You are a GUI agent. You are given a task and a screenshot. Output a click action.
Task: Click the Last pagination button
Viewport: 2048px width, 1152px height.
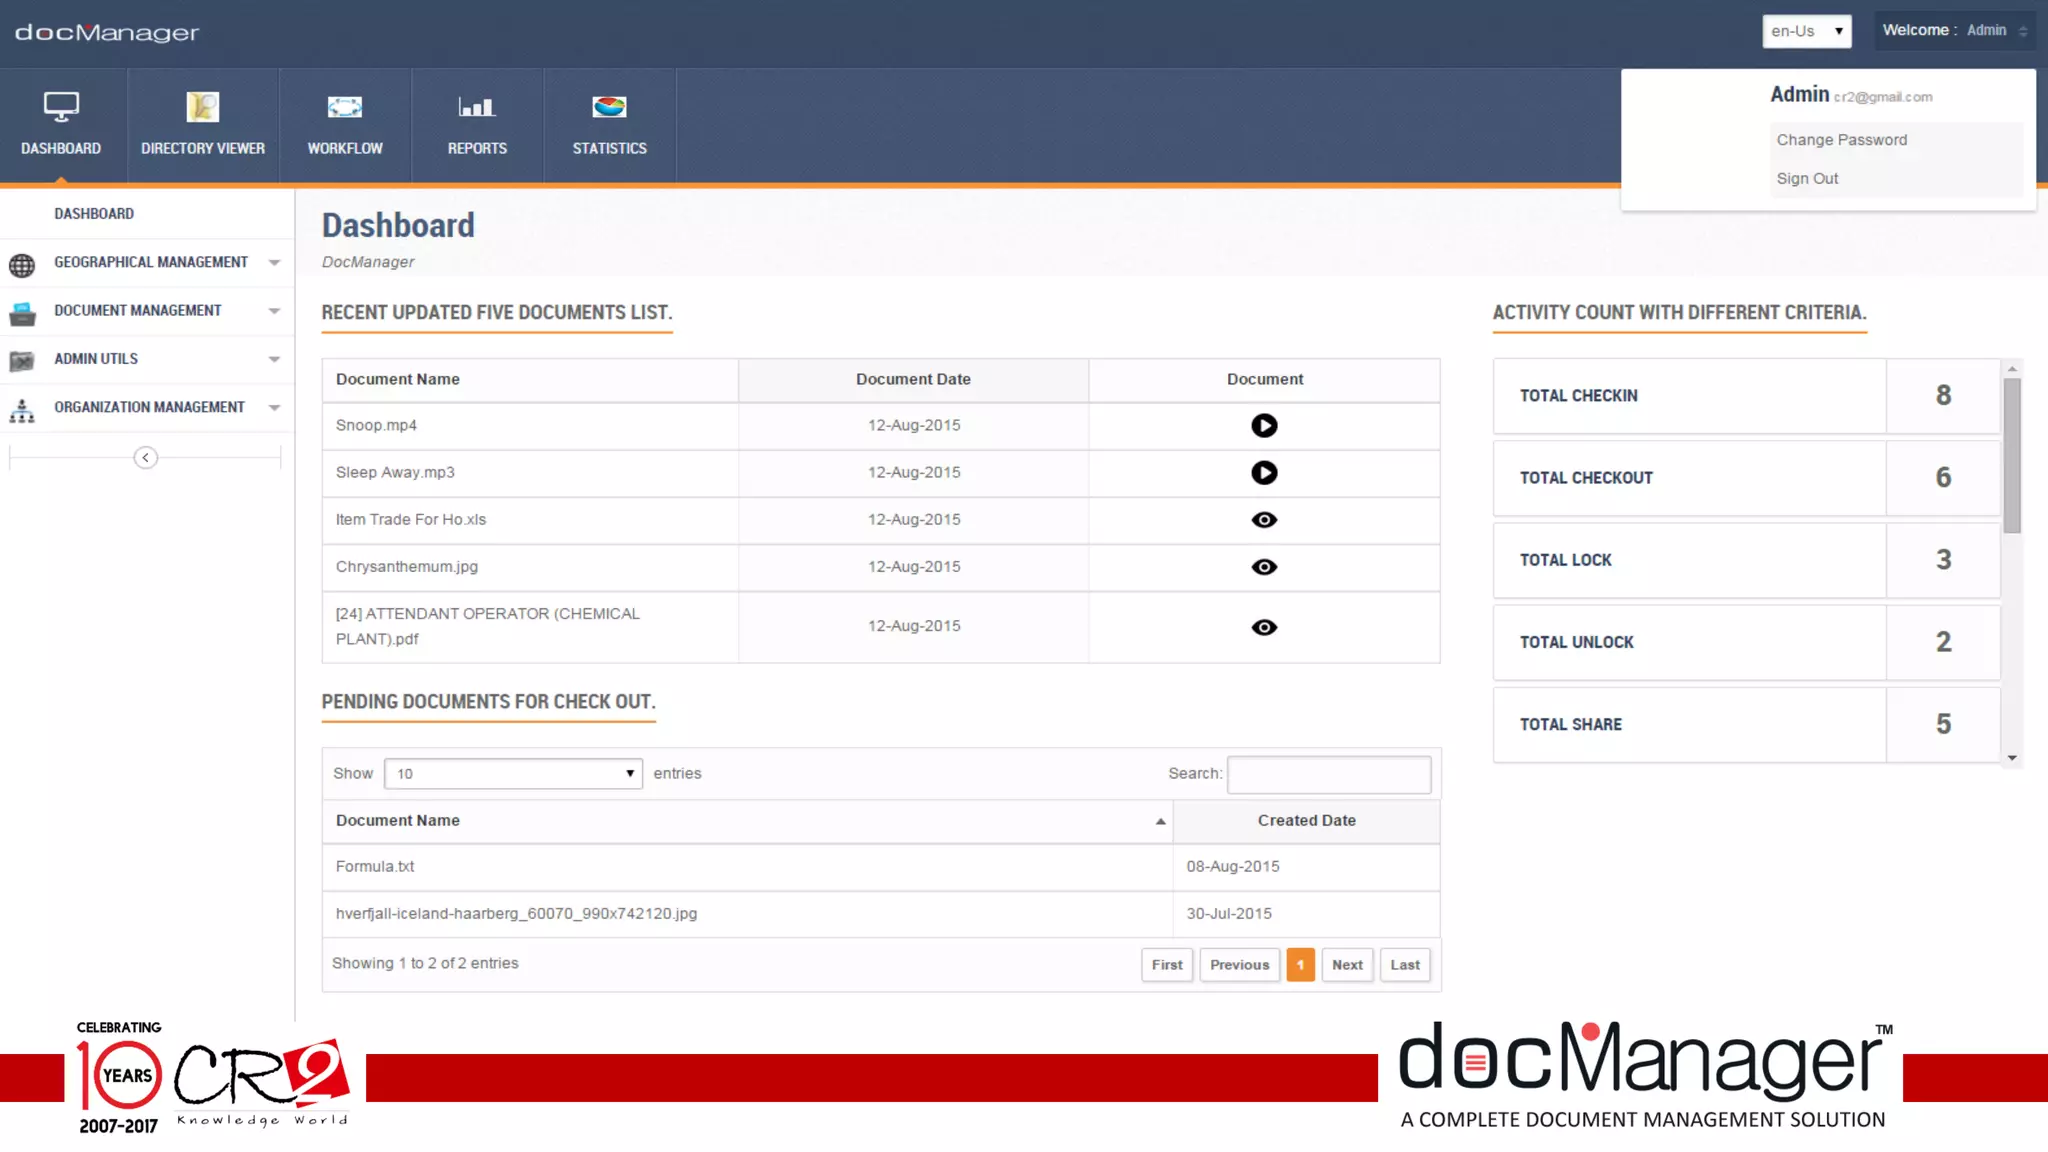click(x=1404, y=965)
